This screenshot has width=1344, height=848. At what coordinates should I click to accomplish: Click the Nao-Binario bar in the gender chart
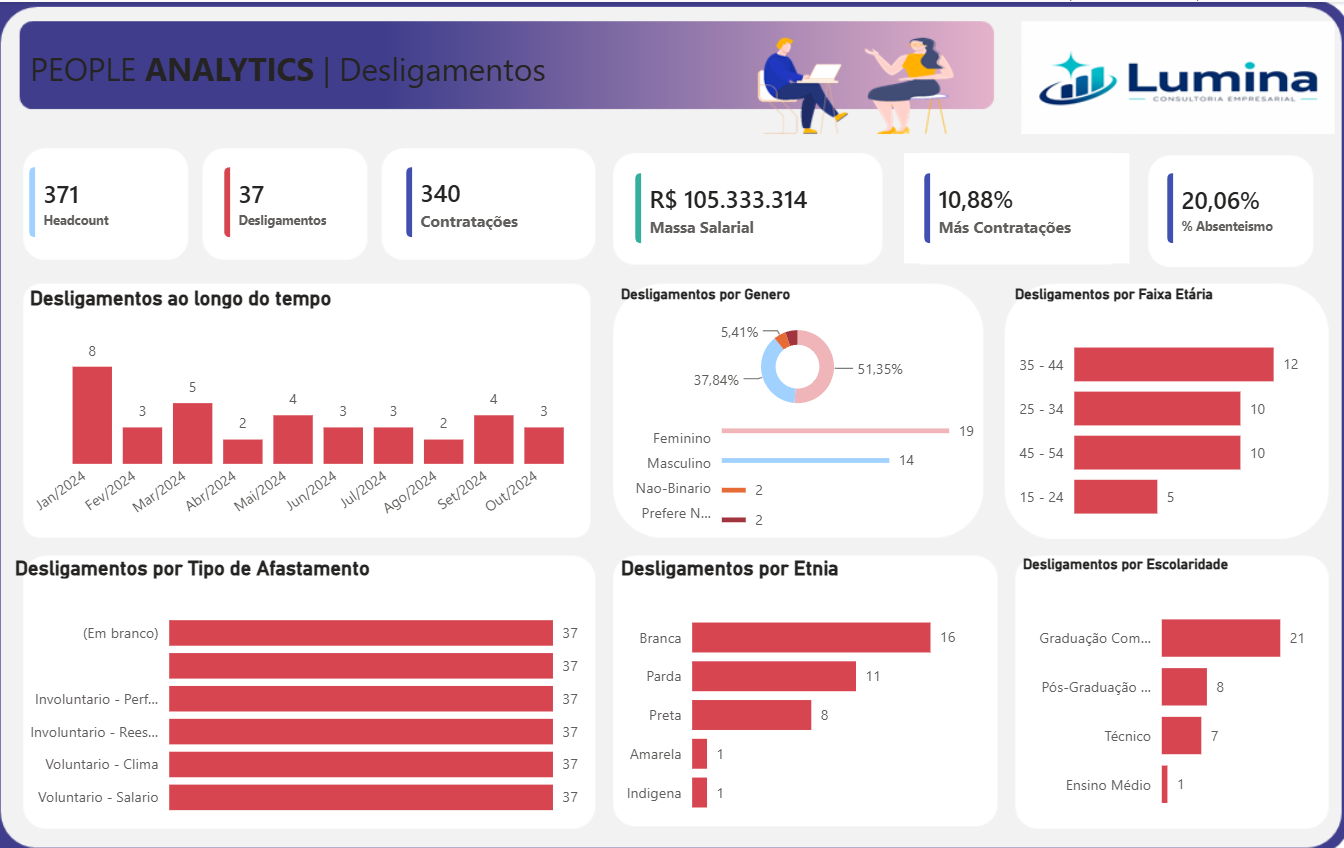(x=733, y=490)
